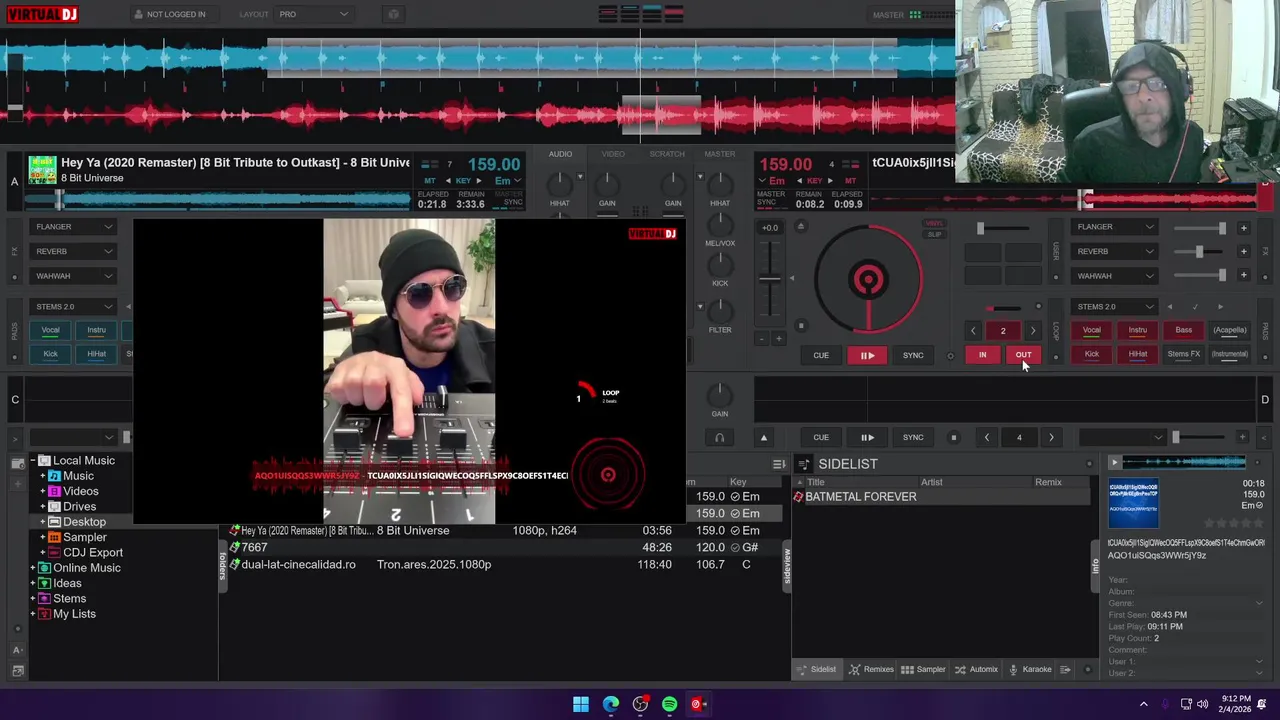Open the PRO layout dropdown
Image resolution: width=1280 pixels, height=720 pixels.
(x=314, y=14)
